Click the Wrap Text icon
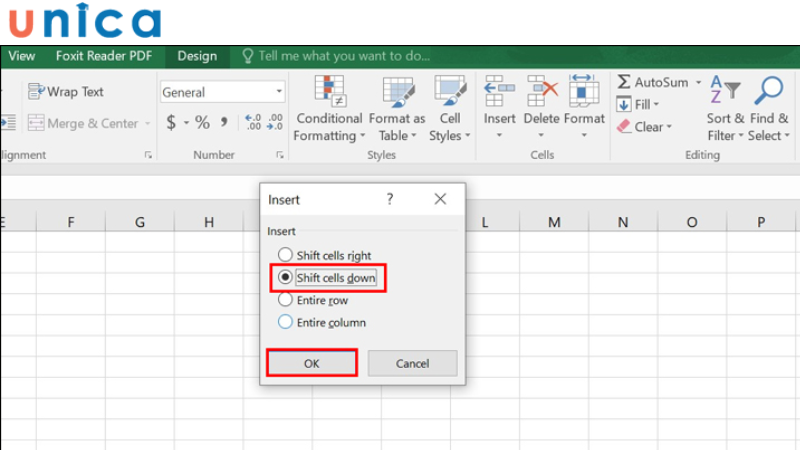The height and width of the screenshot is (450, 800). pos(36,92)
